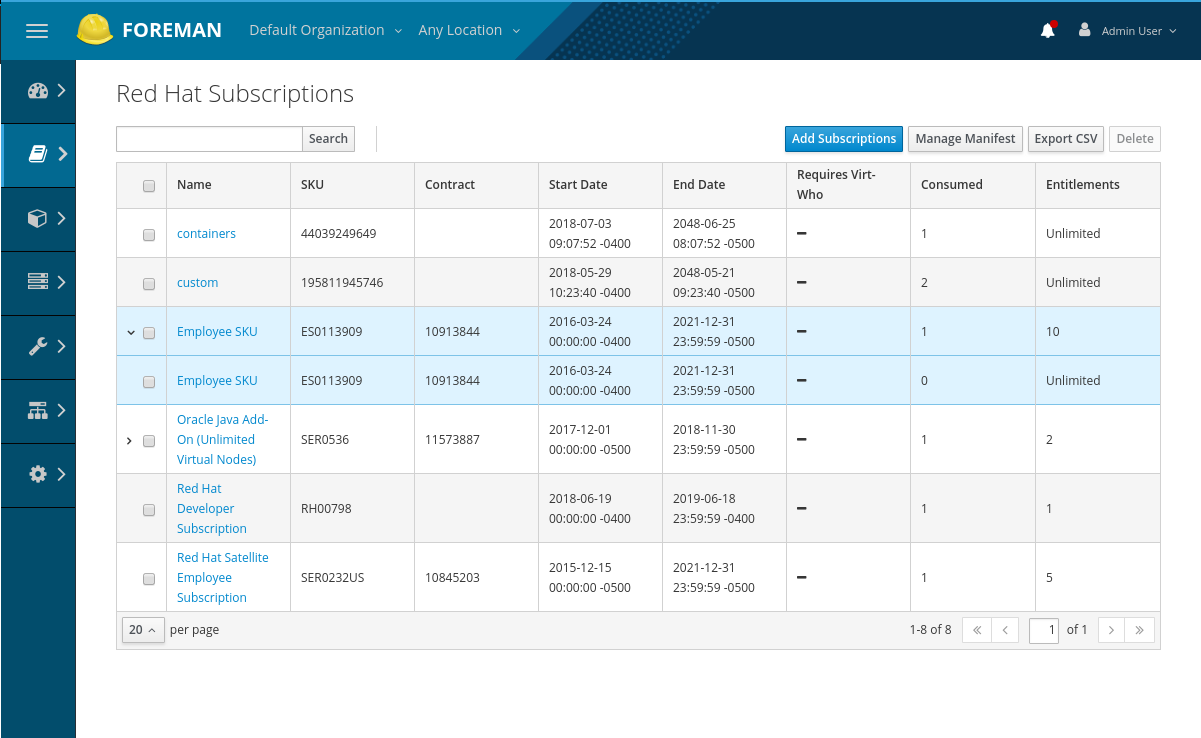
Task: Click the Delete button
Action: click(x=1135, y=139)
